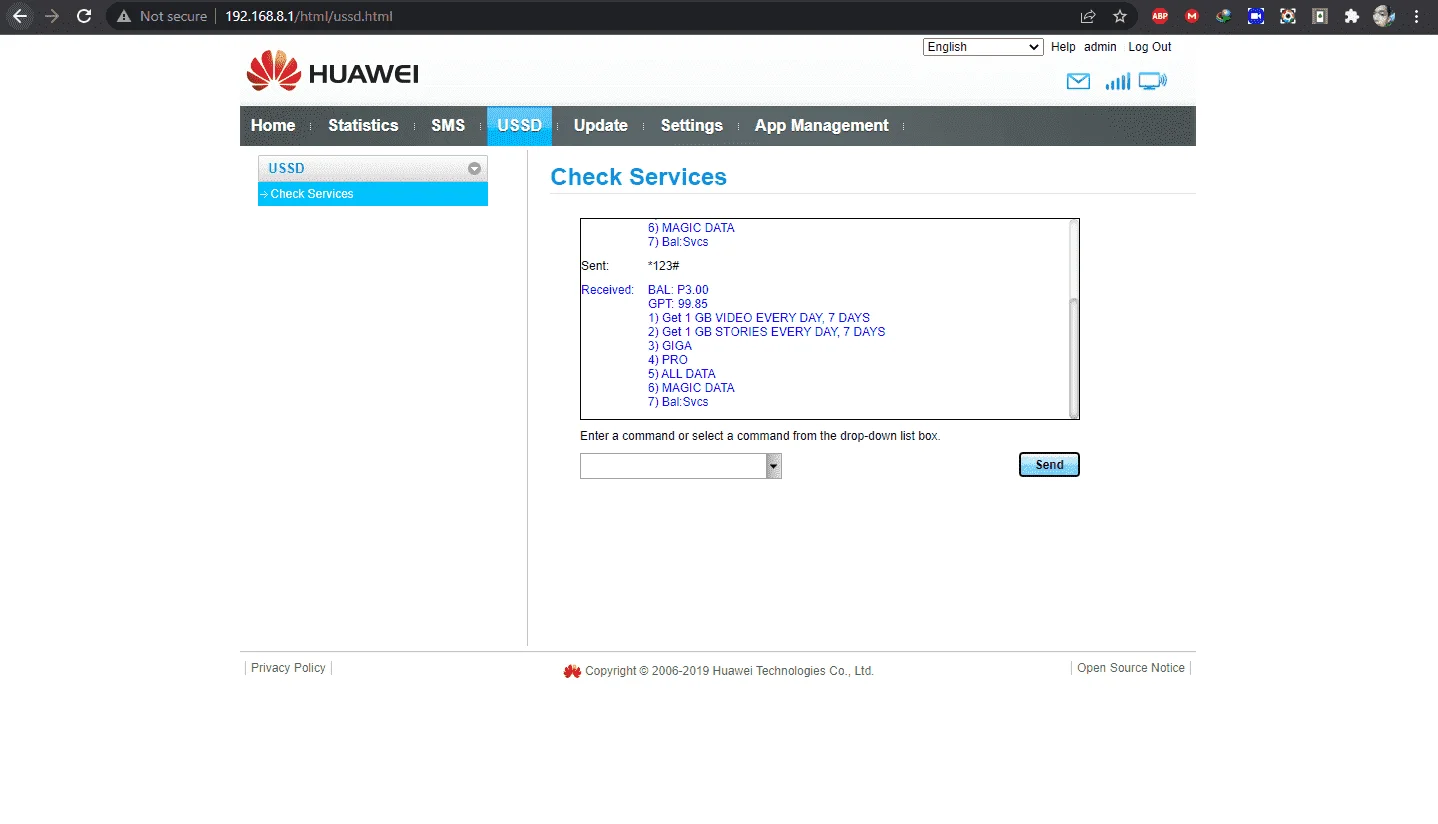Open the App Management tab
This screenshot has height=824, width=1438.
[x=822, y=125]
